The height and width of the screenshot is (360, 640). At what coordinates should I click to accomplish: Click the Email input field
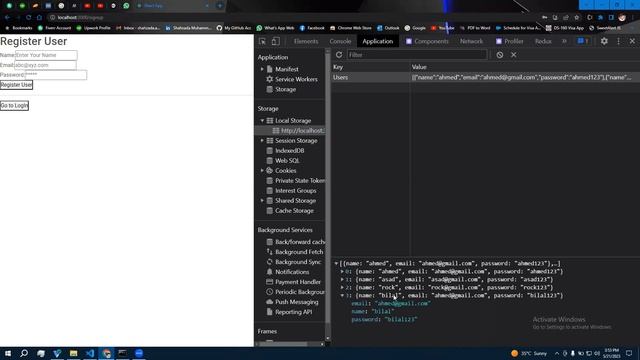pos(45,65)
